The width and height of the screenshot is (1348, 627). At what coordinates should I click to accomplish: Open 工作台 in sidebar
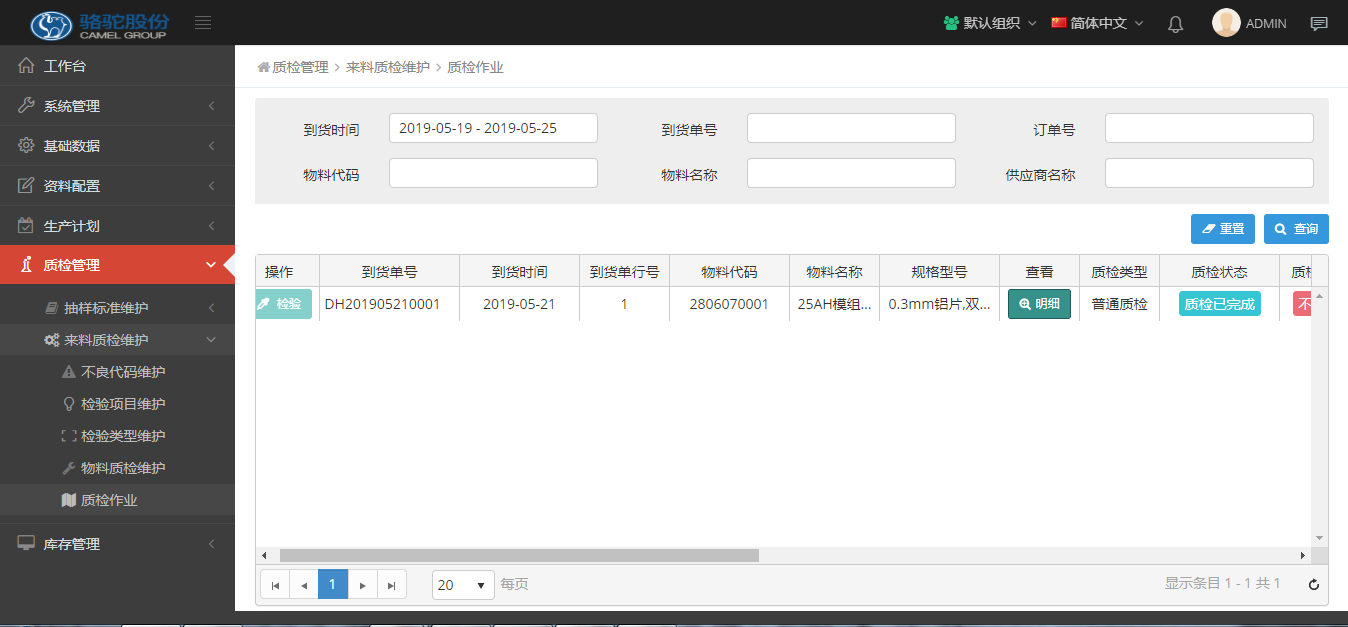[117, 66]
